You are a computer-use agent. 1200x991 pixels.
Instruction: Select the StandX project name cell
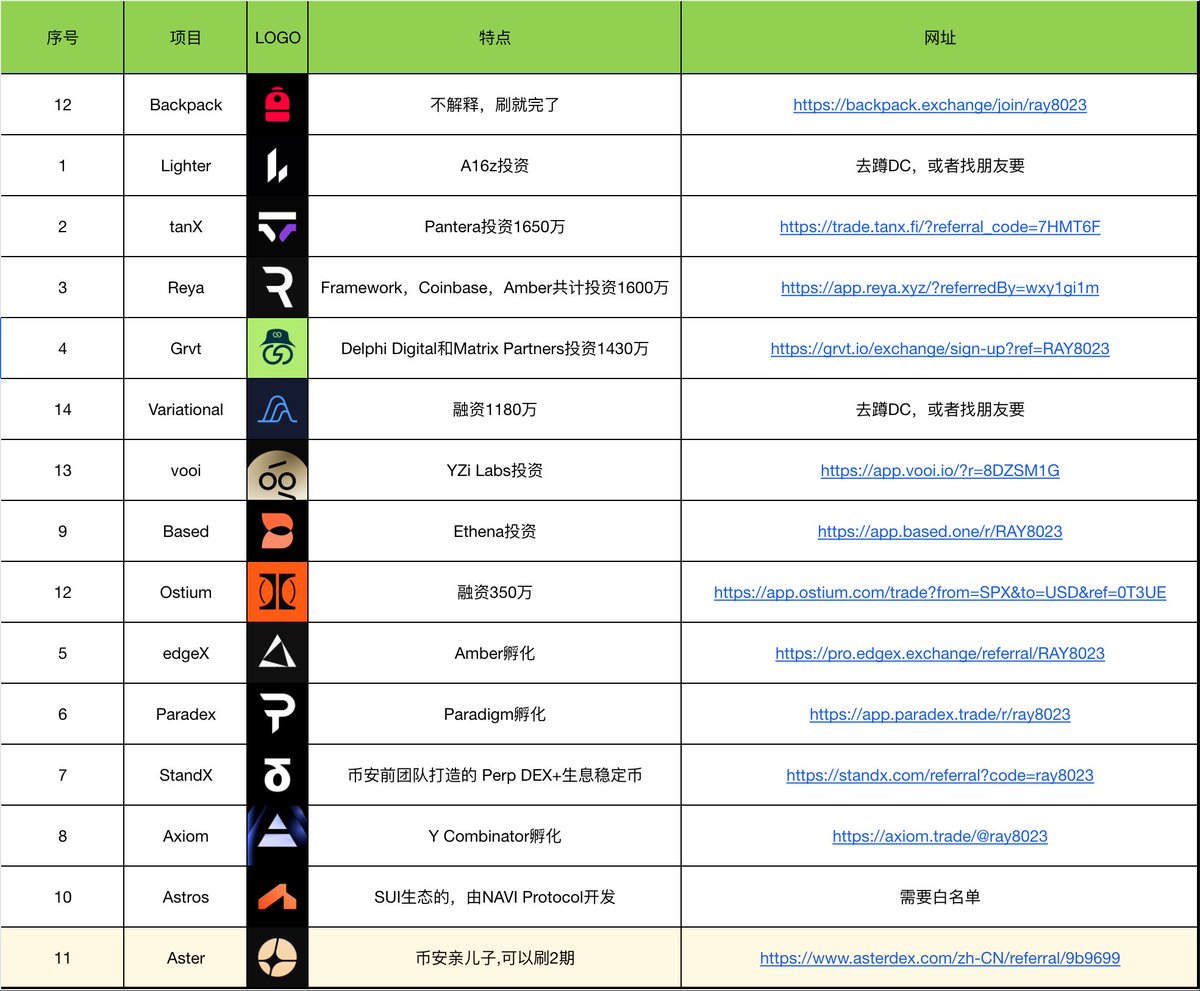click(x=185, y=776)
